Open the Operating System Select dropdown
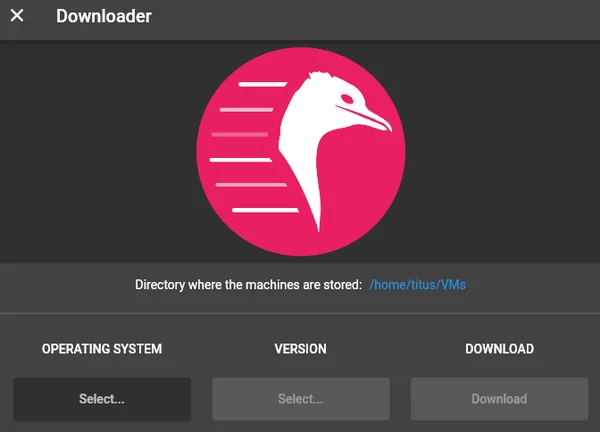The height and width of the screenshot is (432, 600). coord(102,399)
